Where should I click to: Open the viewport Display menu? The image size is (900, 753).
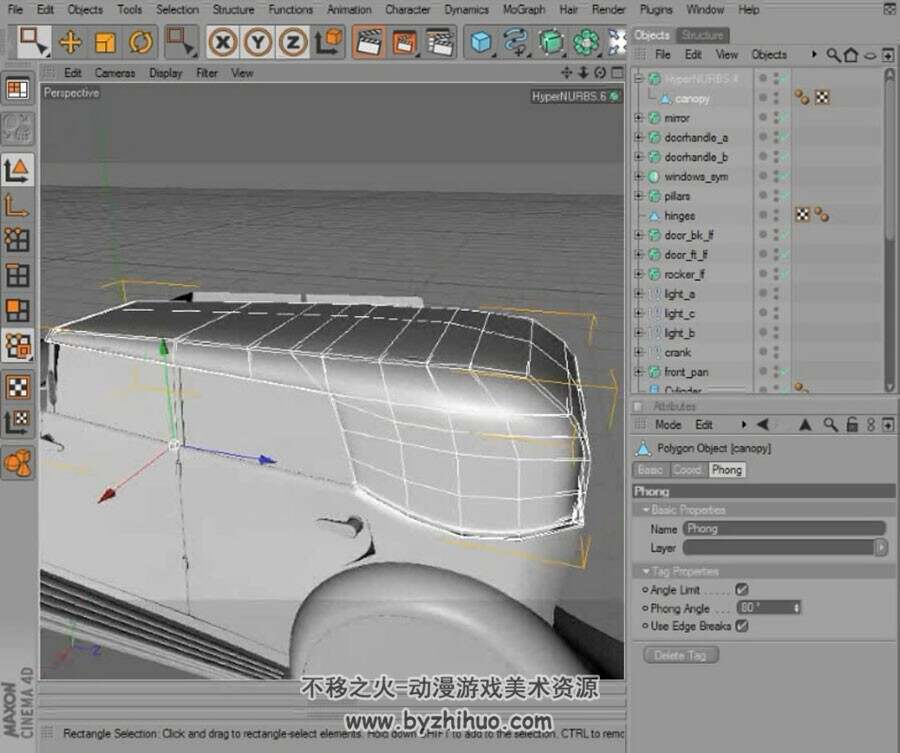(165, 73)
